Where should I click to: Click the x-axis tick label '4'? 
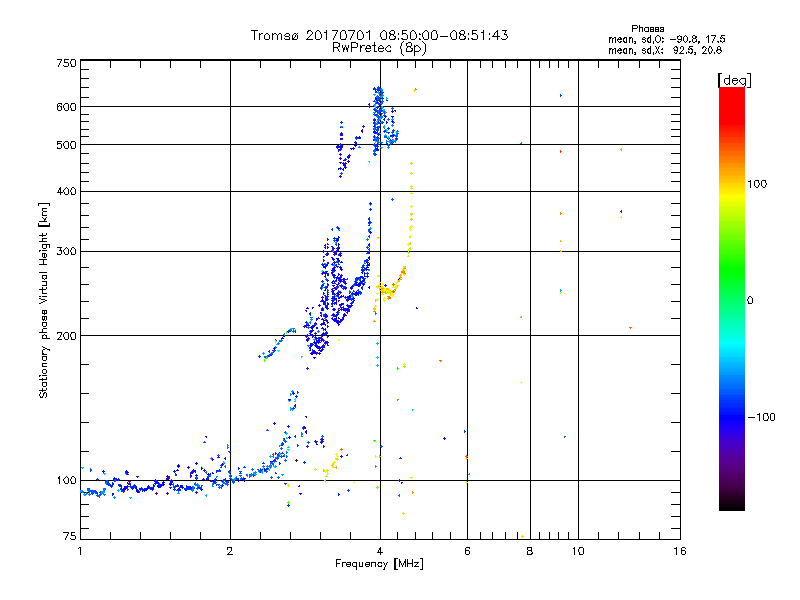(x=380, y=551)
